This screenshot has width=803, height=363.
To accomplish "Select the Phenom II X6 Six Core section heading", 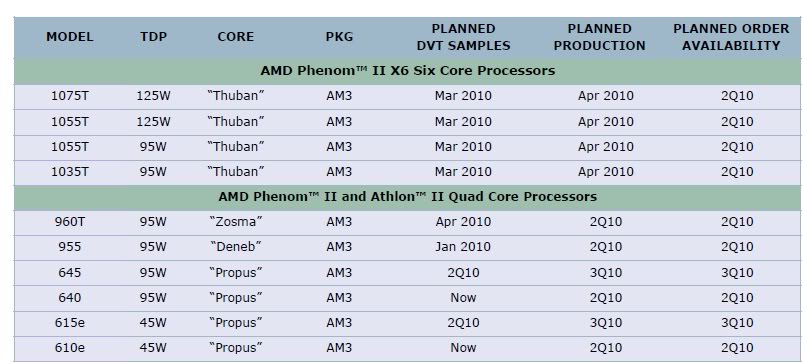I will tap(408, 71).
